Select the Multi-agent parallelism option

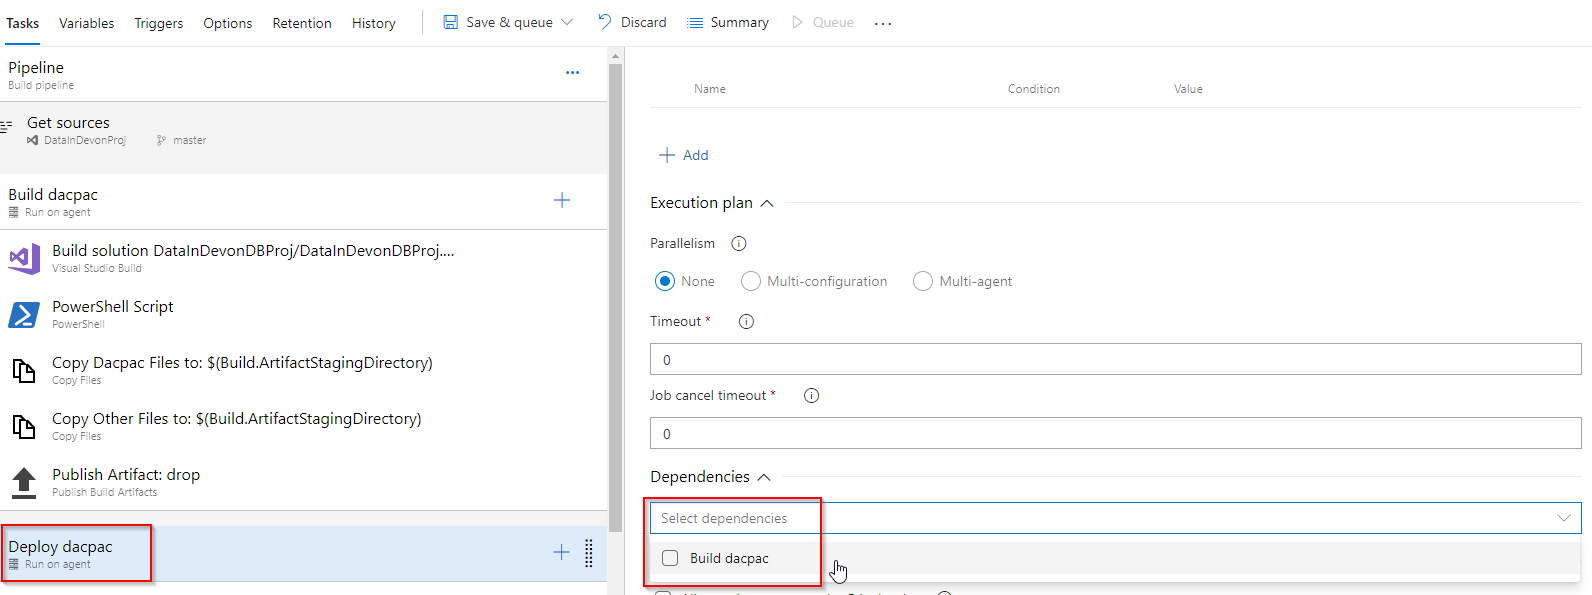coord(923,282)
